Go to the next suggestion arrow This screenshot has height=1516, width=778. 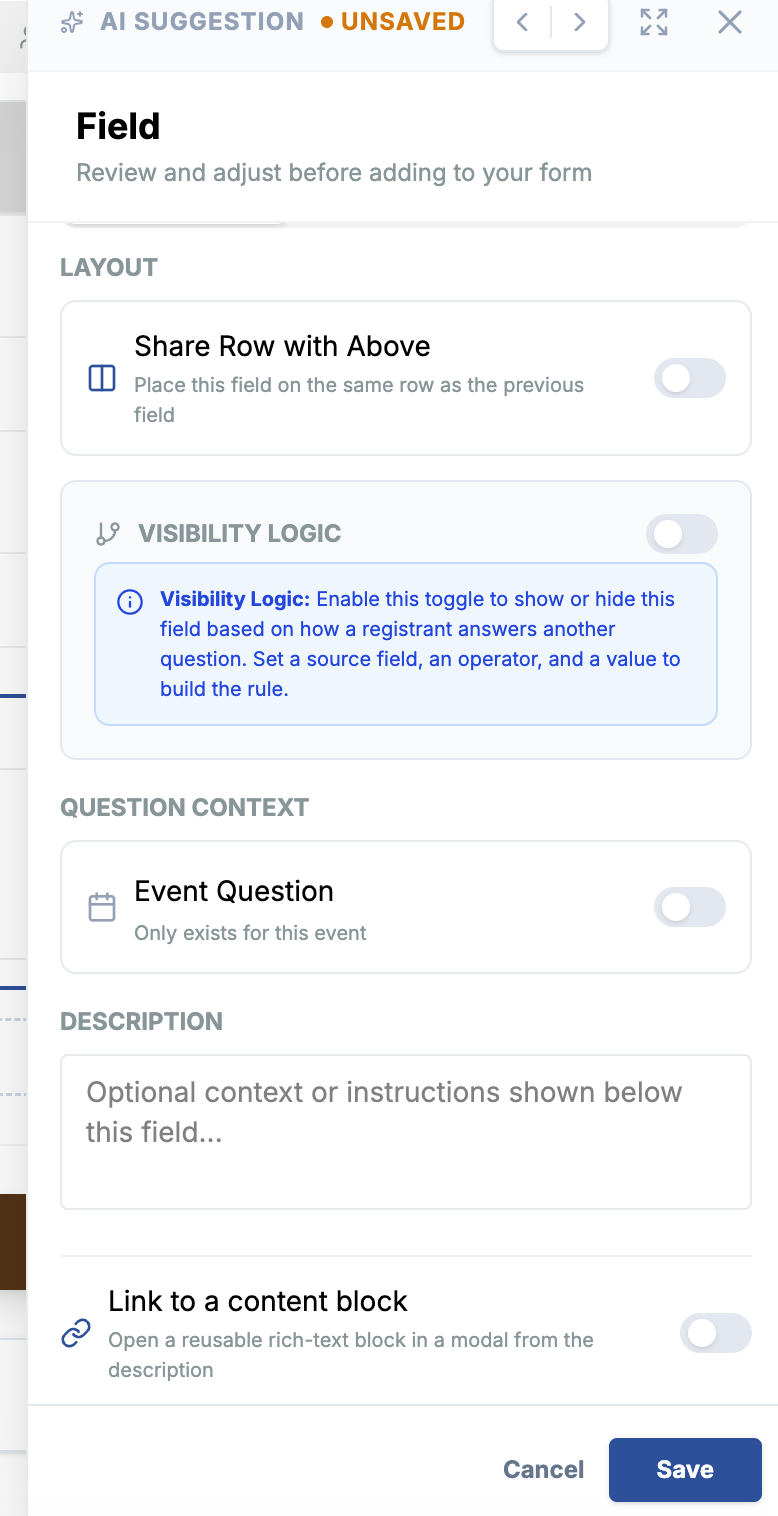[x=579, y=22]
